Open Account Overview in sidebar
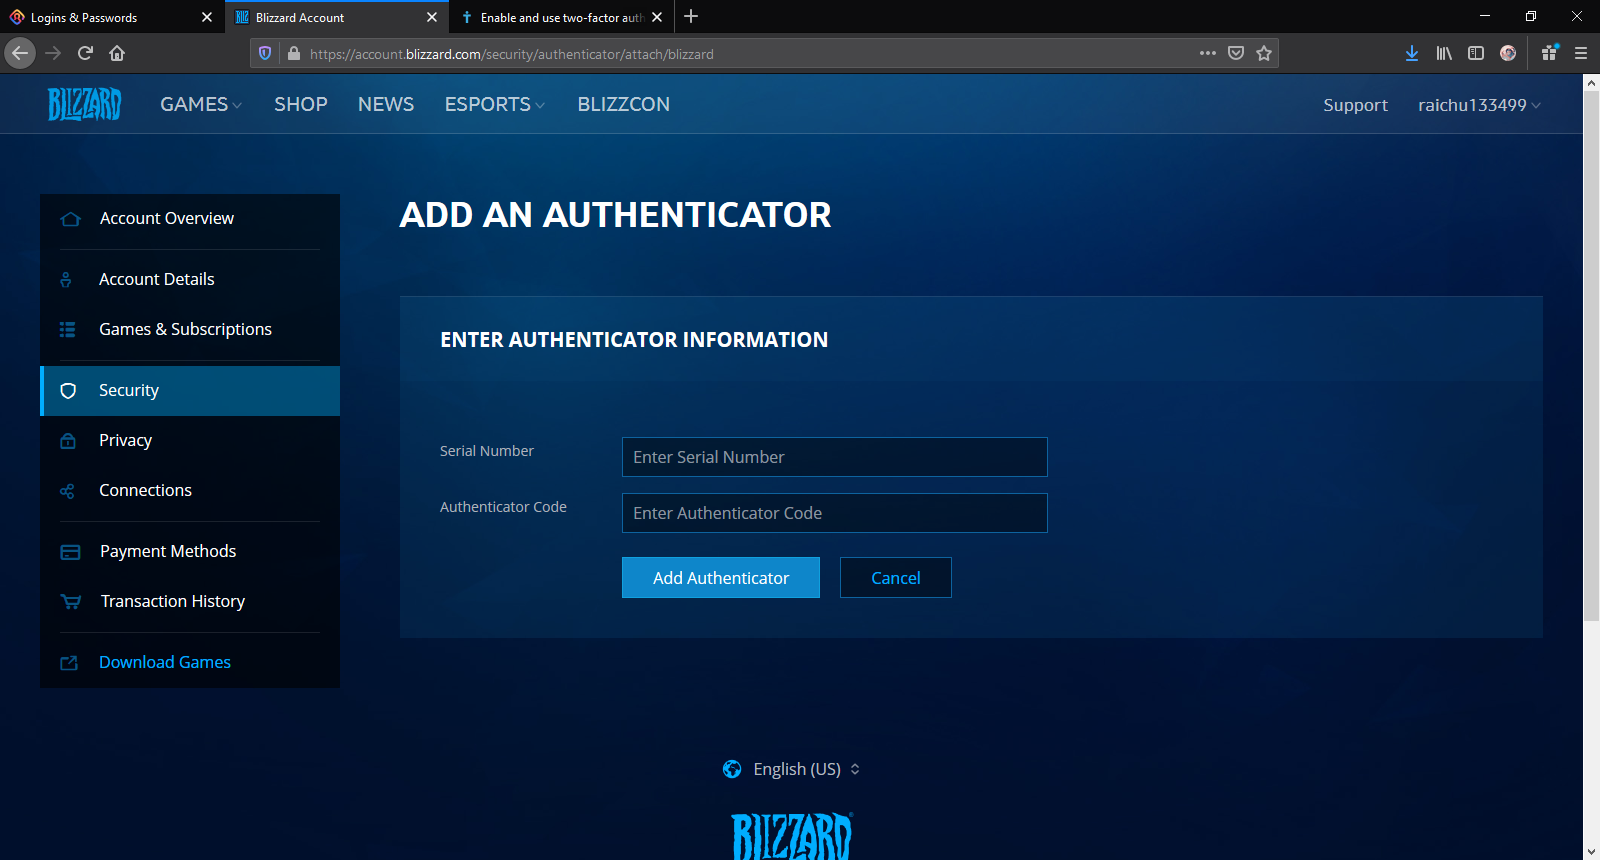This screenshot has width=1600, height=860. tap(190, 219)
